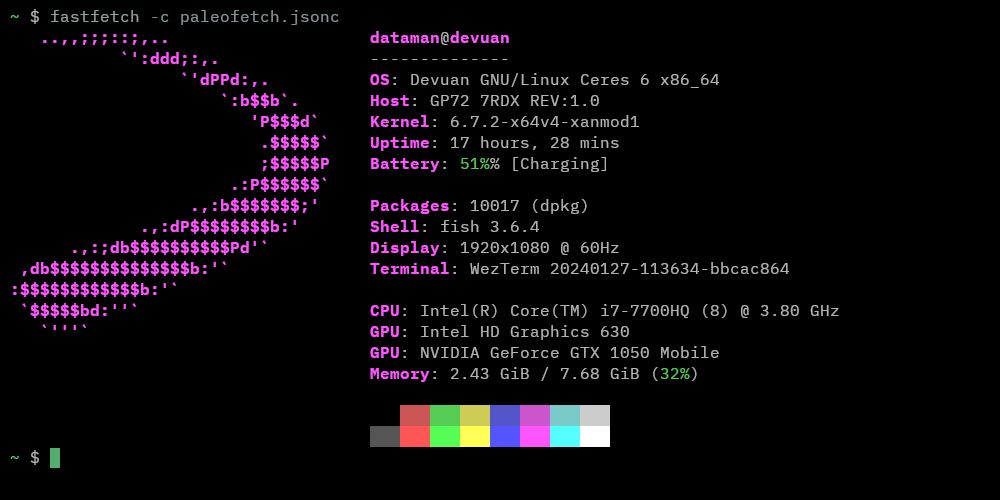Viewport: 1000px width, 500px height.
Task: Click the Packages count 10017 (dpkg)
Action: click(x=529, y=206)
